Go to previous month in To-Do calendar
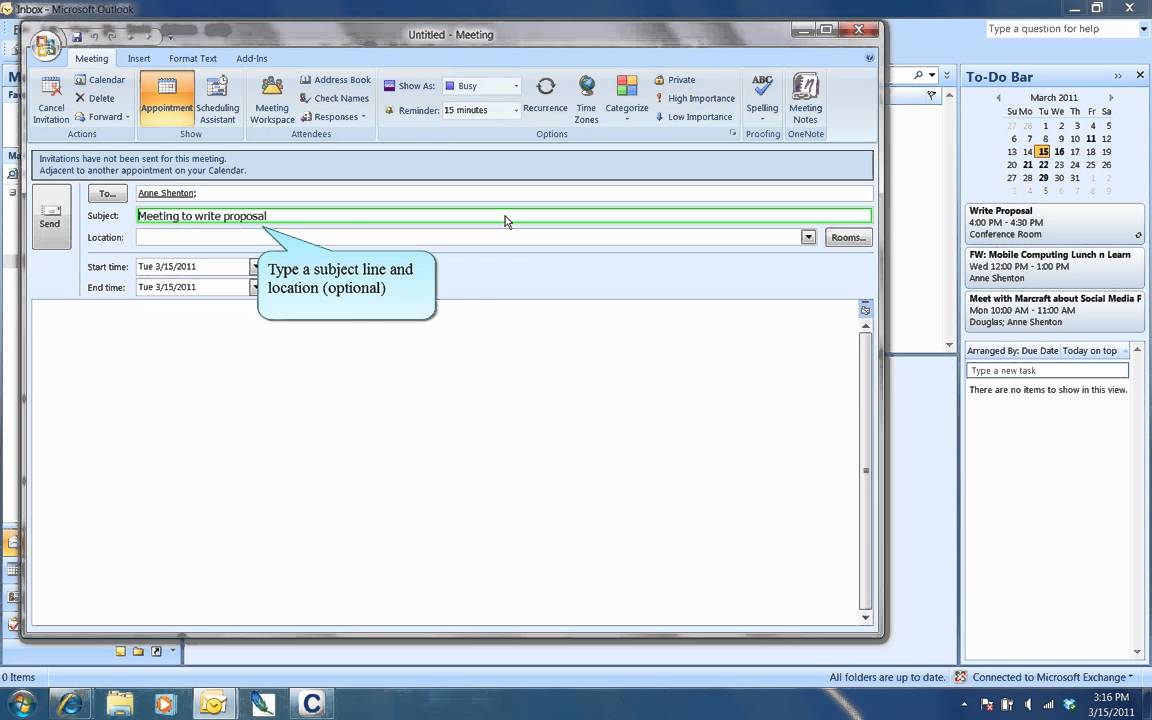 coord(998,98)
